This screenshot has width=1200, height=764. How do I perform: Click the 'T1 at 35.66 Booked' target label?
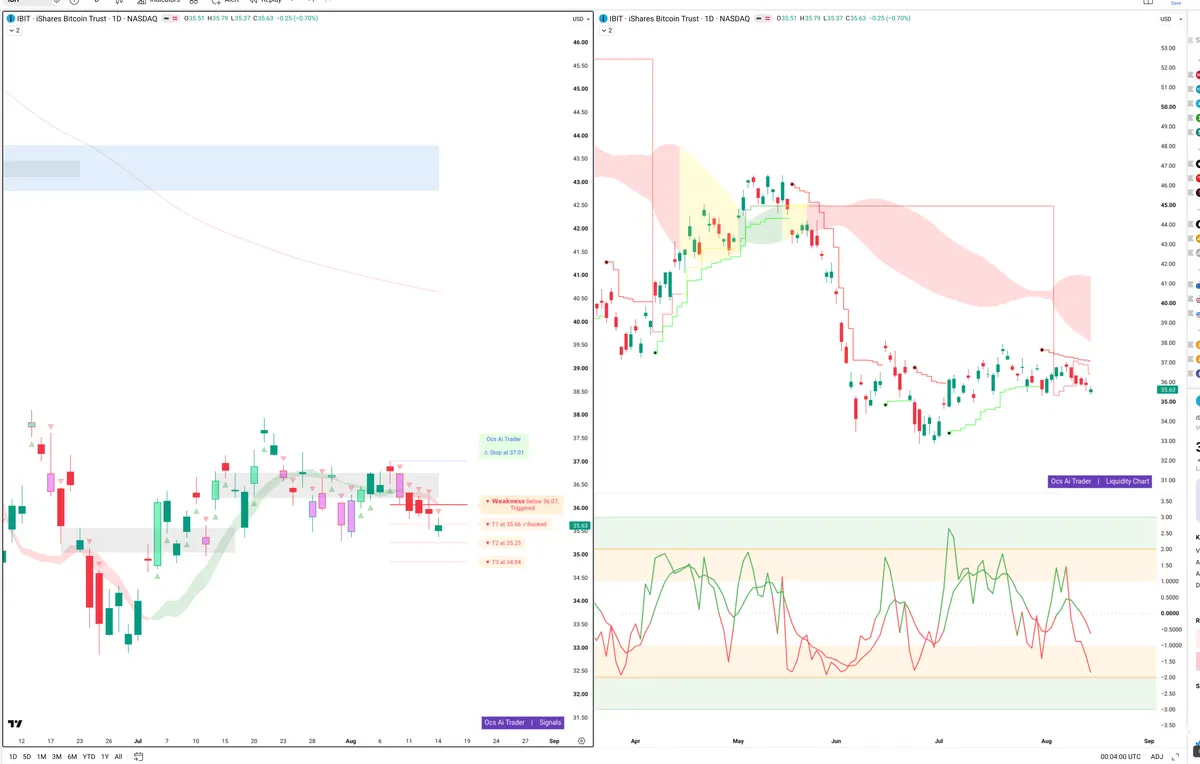click(516, 524)
